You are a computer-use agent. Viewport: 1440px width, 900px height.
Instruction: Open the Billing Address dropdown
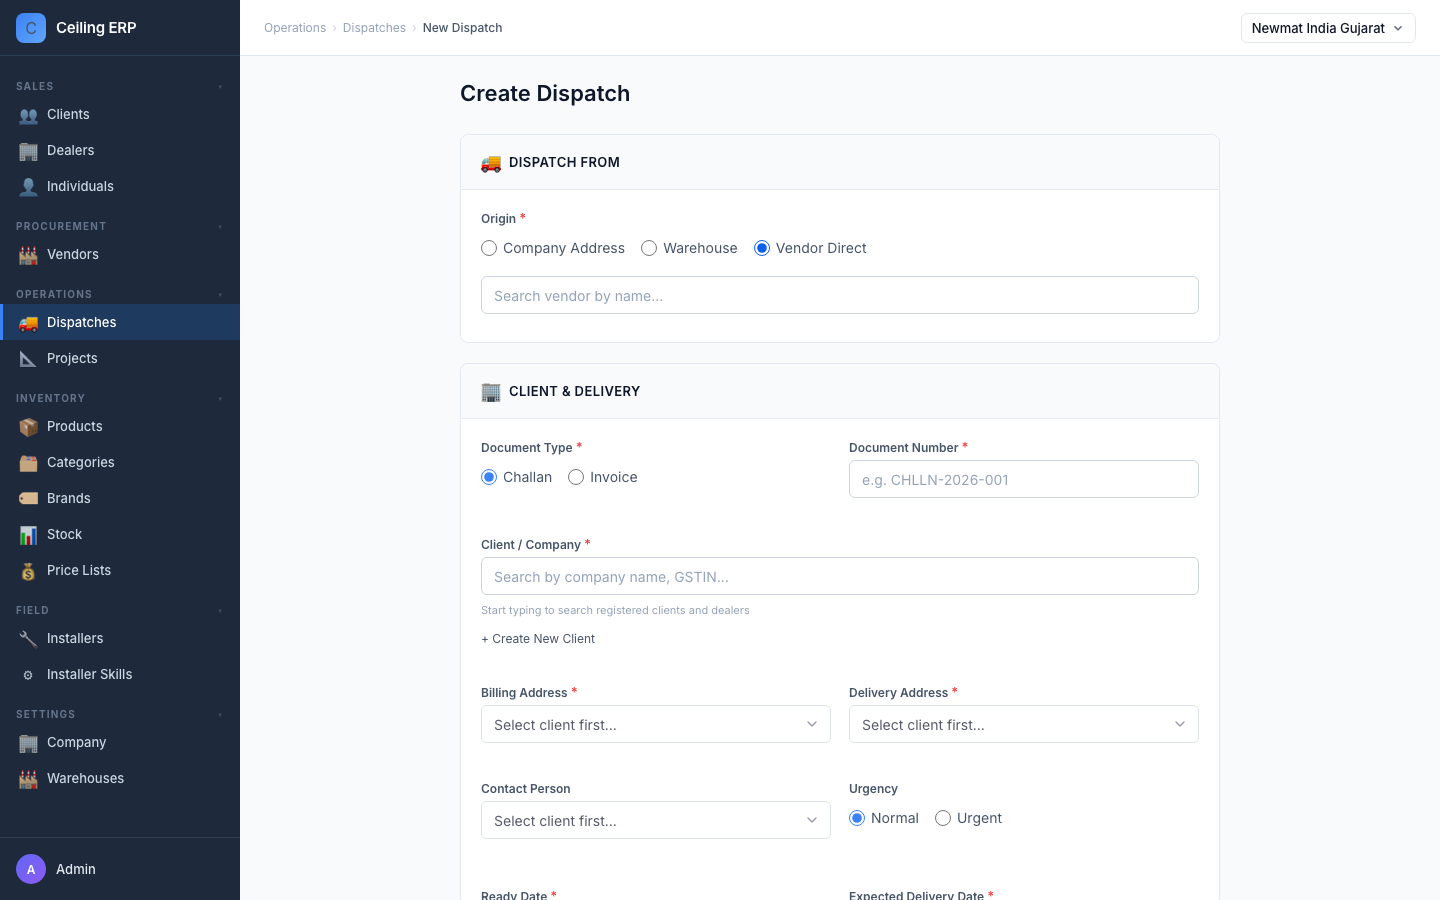pos(656,724)
